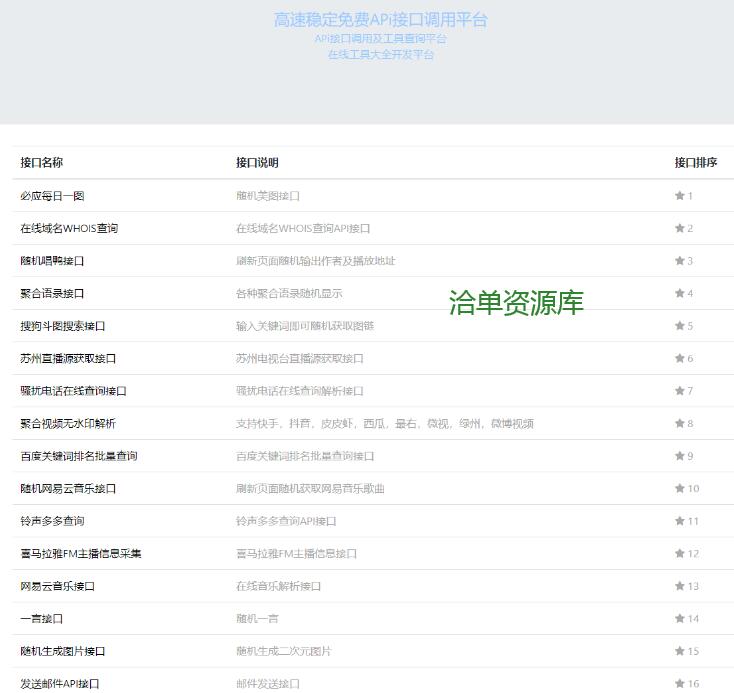The width and height of the screenshot is (734, 693).
Task: Click the star icon in row 1
Action: [x=680, y=196]
